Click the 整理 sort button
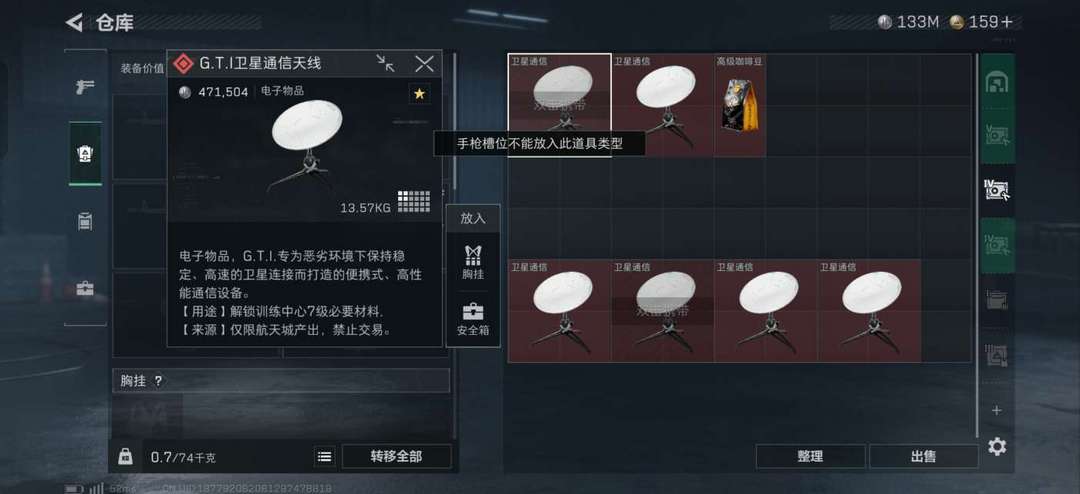 point(810,456)
